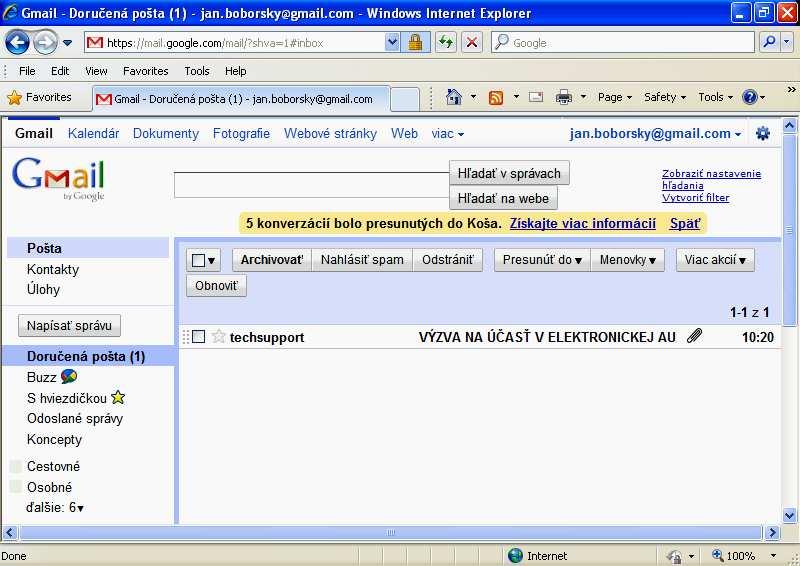Stop loading with the red X icon
Screen dimensions: 800x566
472,42
